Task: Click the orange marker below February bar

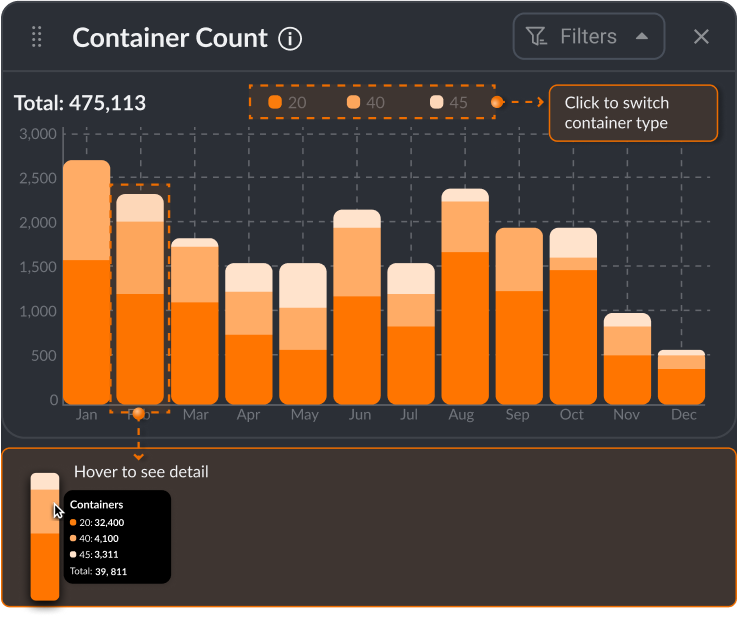Action: click(x=139, y=413)
